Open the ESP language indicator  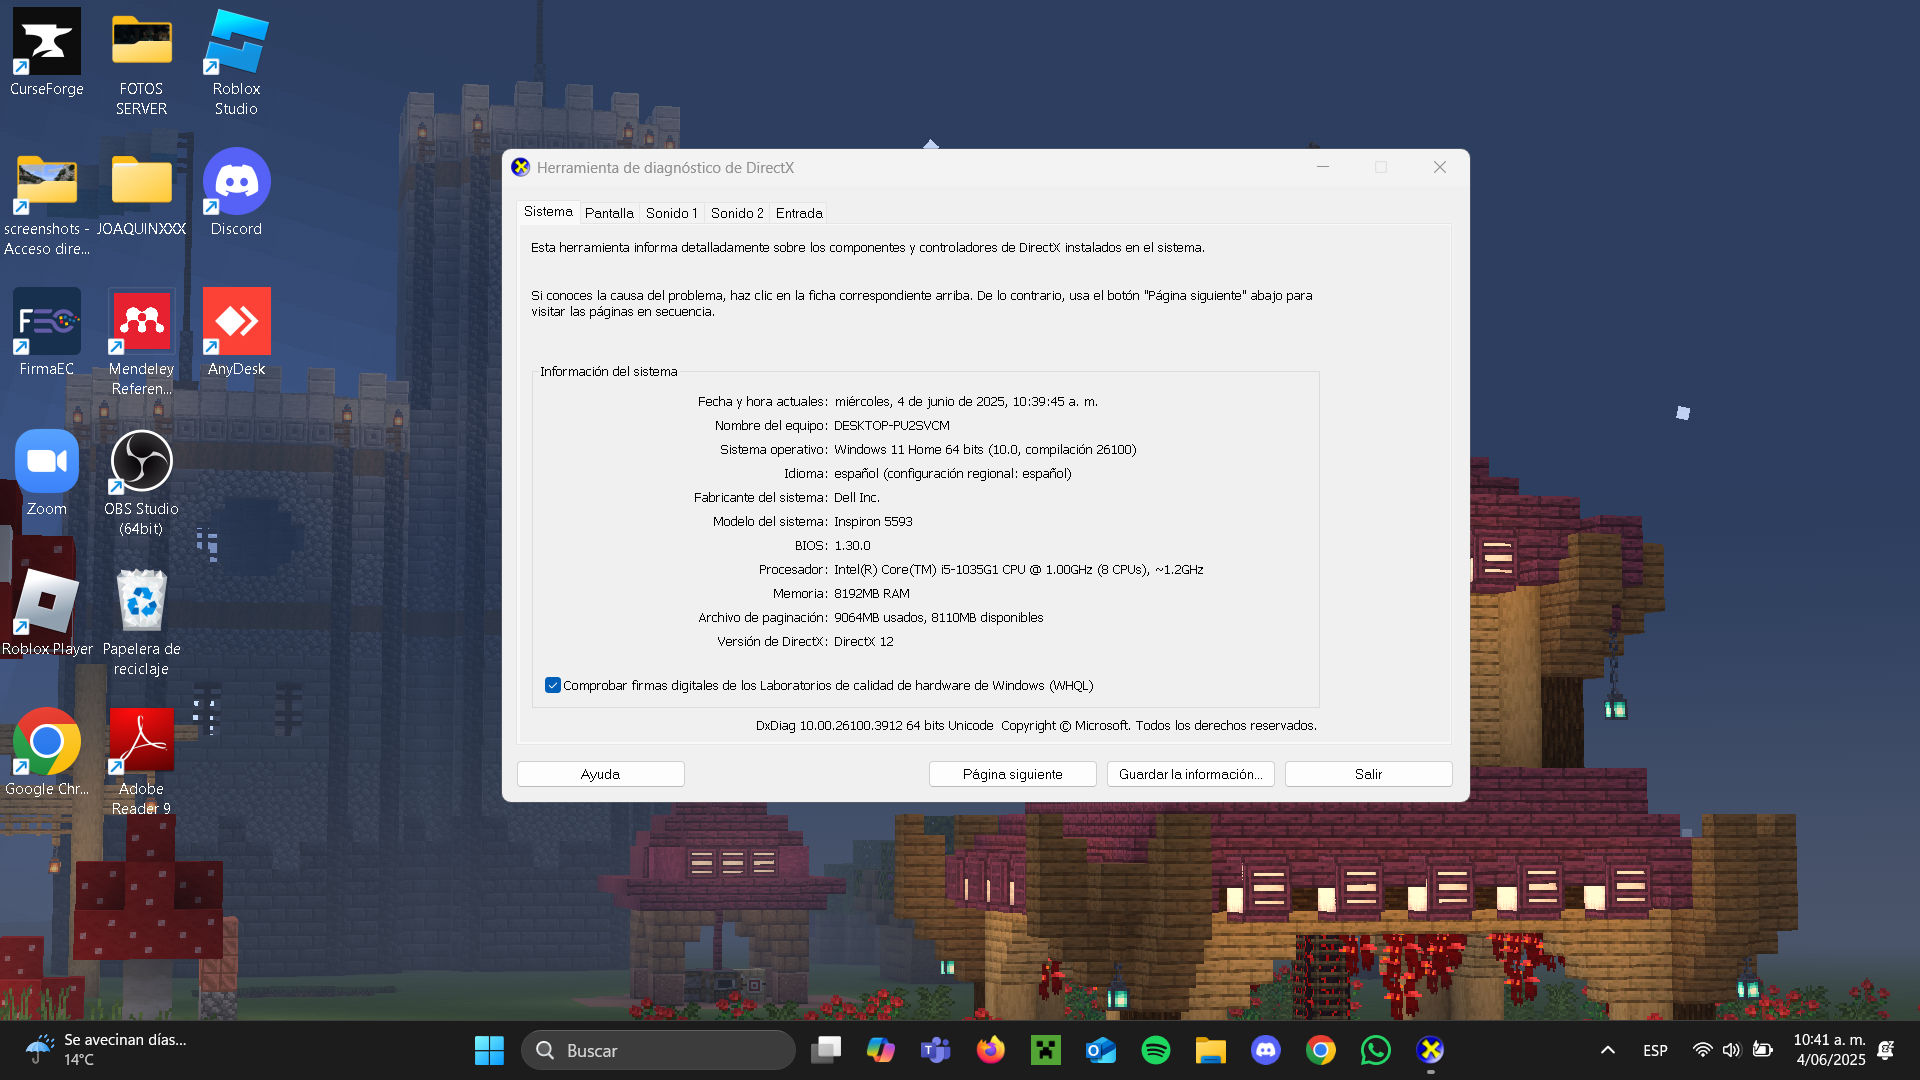[x=1655, y=1050]
